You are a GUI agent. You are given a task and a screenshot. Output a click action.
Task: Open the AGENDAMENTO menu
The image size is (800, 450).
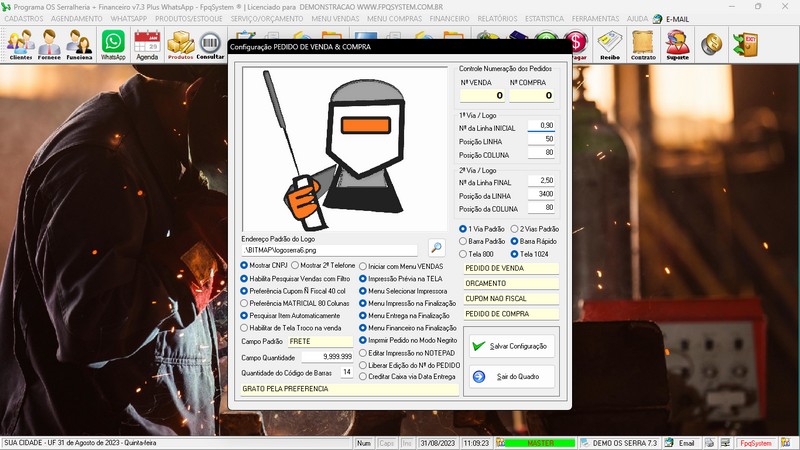click(77, 18)
